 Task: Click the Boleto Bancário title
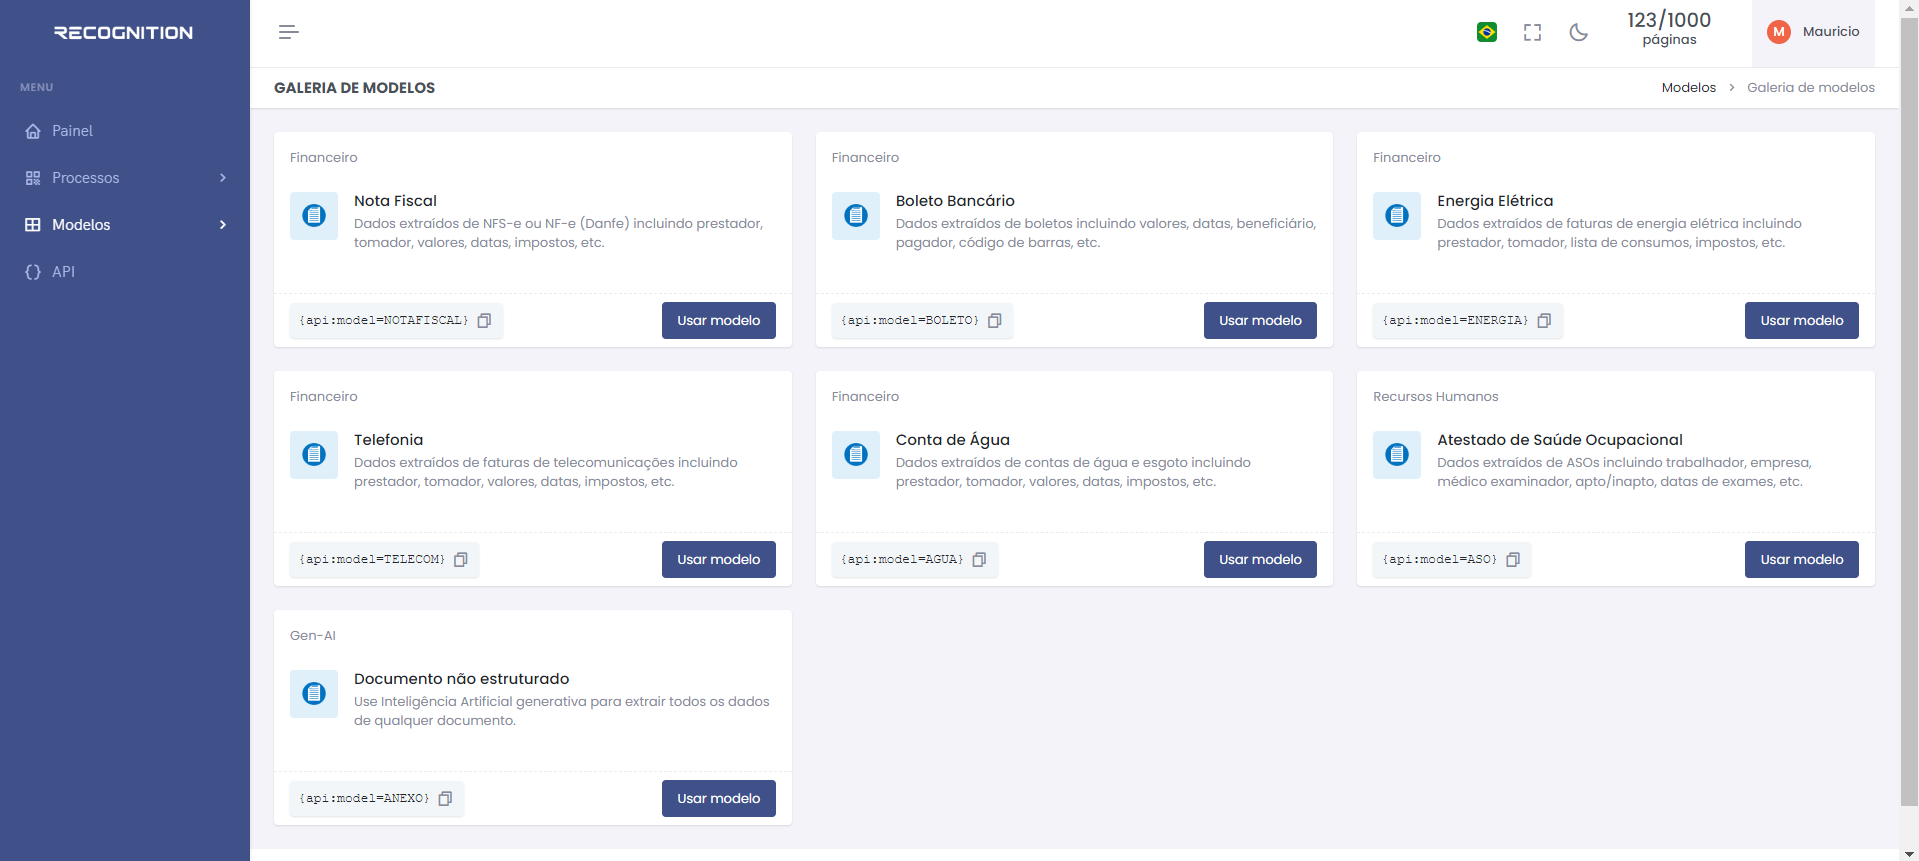pos(955,201)
